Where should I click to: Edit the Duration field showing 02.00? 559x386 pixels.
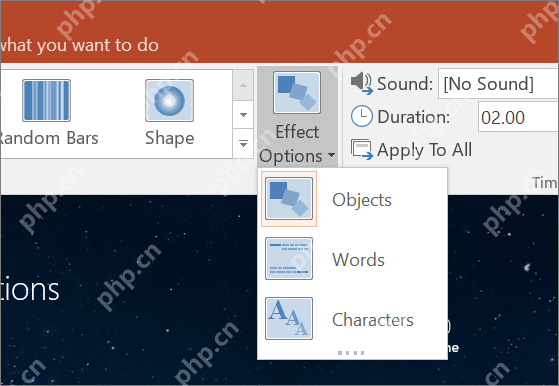click(x=518, y=117)
